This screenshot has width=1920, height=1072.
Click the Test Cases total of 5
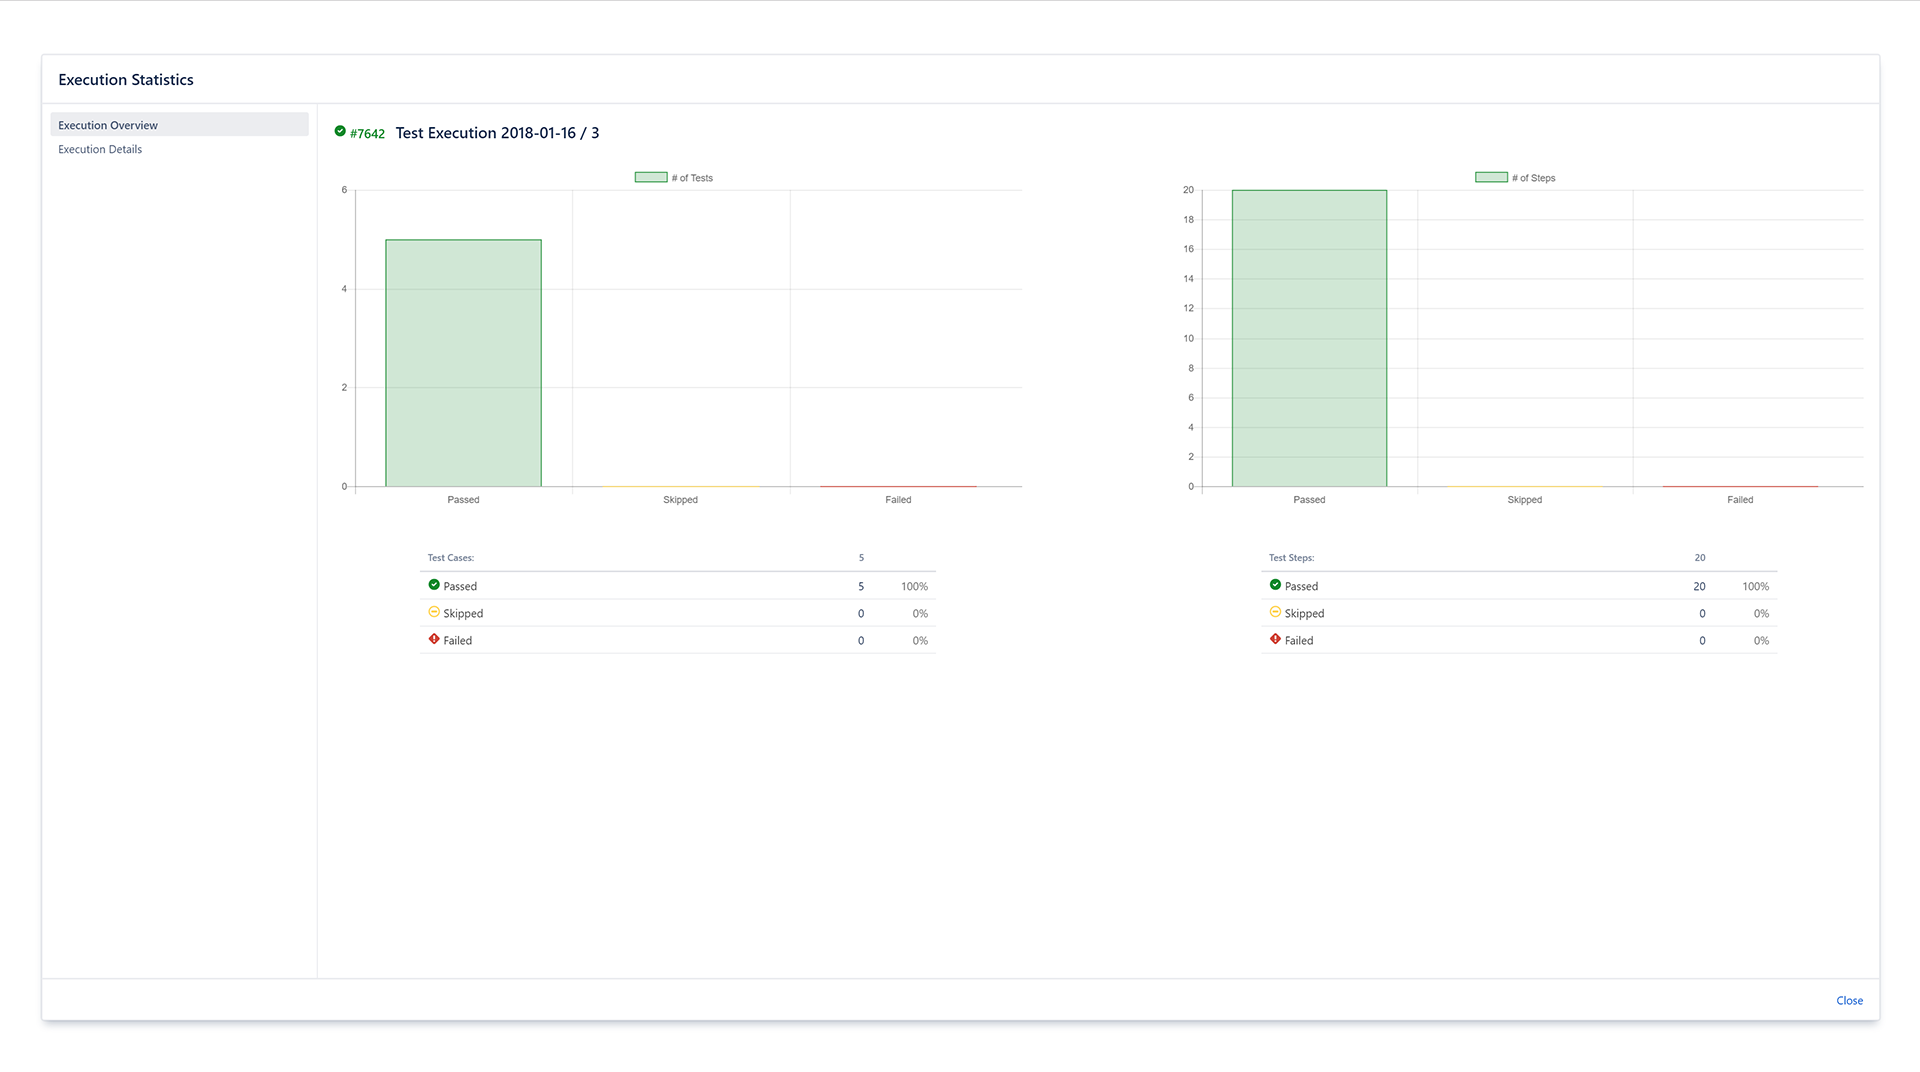pyautogui.click(x=861, y=558)
